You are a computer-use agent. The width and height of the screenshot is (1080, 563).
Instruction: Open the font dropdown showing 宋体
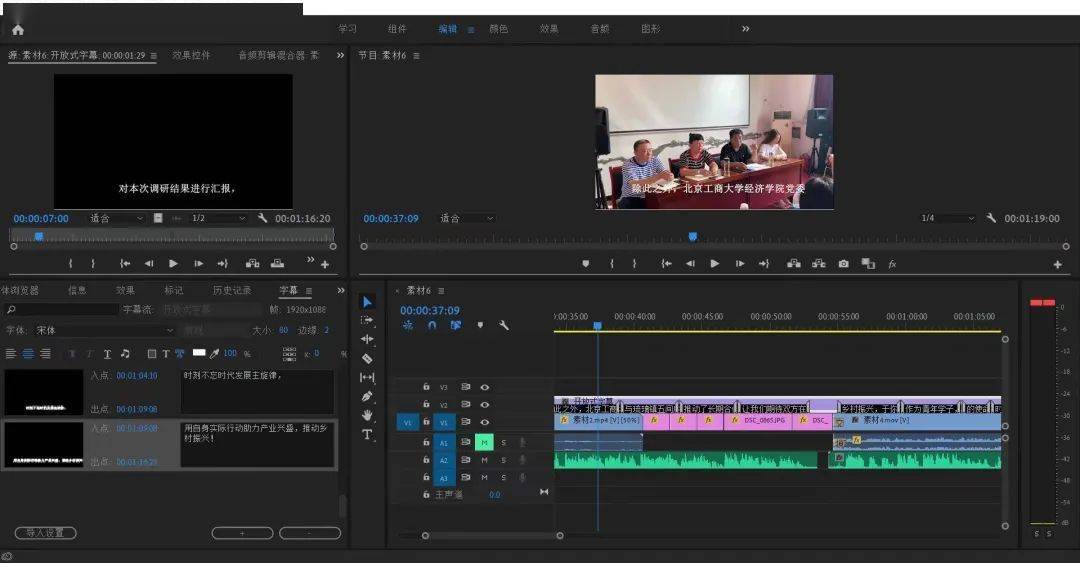tap(104, 330)
